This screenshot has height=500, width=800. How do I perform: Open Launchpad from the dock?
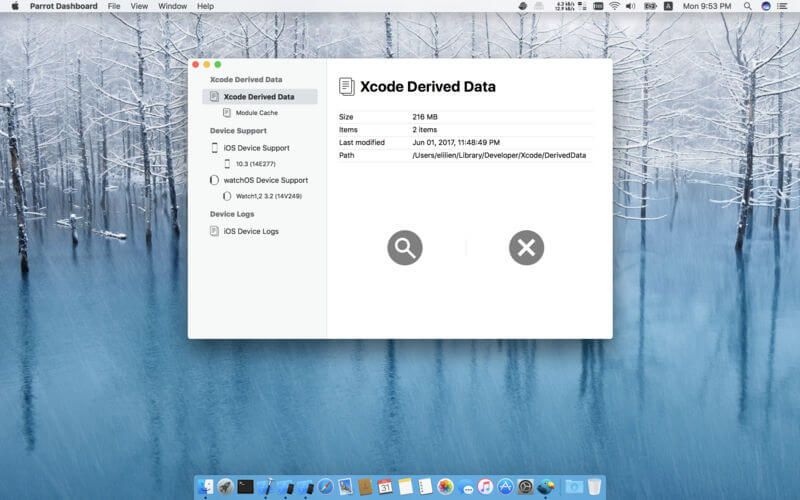click(x=226, y=486)
